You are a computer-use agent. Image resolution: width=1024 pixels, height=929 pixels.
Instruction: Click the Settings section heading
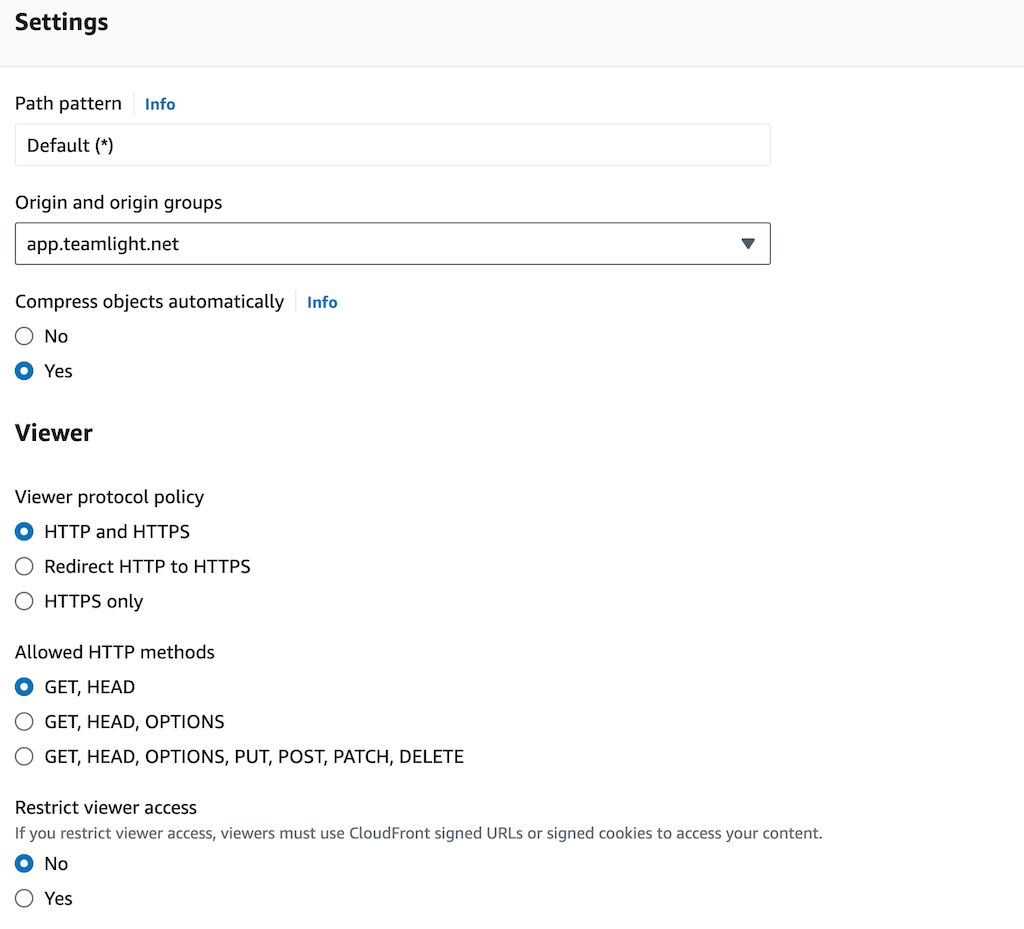tap(61, 22)
